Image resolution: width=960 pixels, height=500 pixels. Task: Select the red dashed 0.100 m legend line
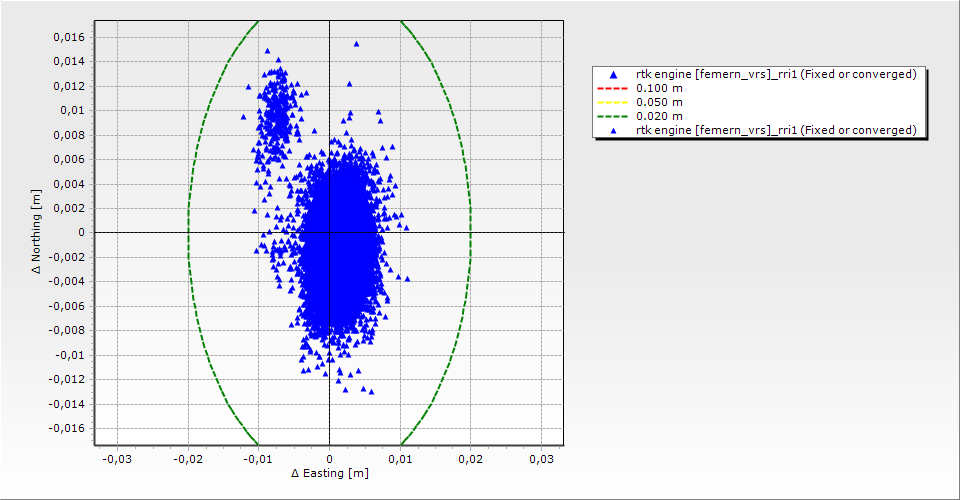pos(612,88)
